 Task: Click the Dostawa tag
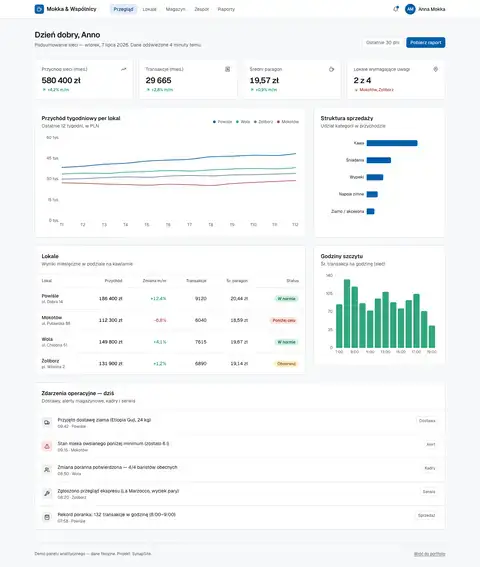[x=427, y=421]
